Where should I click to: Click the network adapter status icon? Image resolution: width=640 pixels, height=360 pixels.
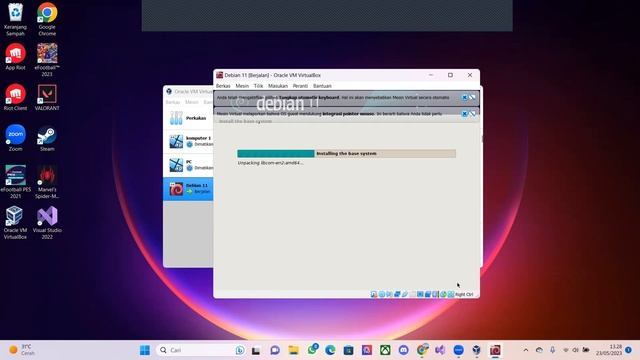coord(397,294)
